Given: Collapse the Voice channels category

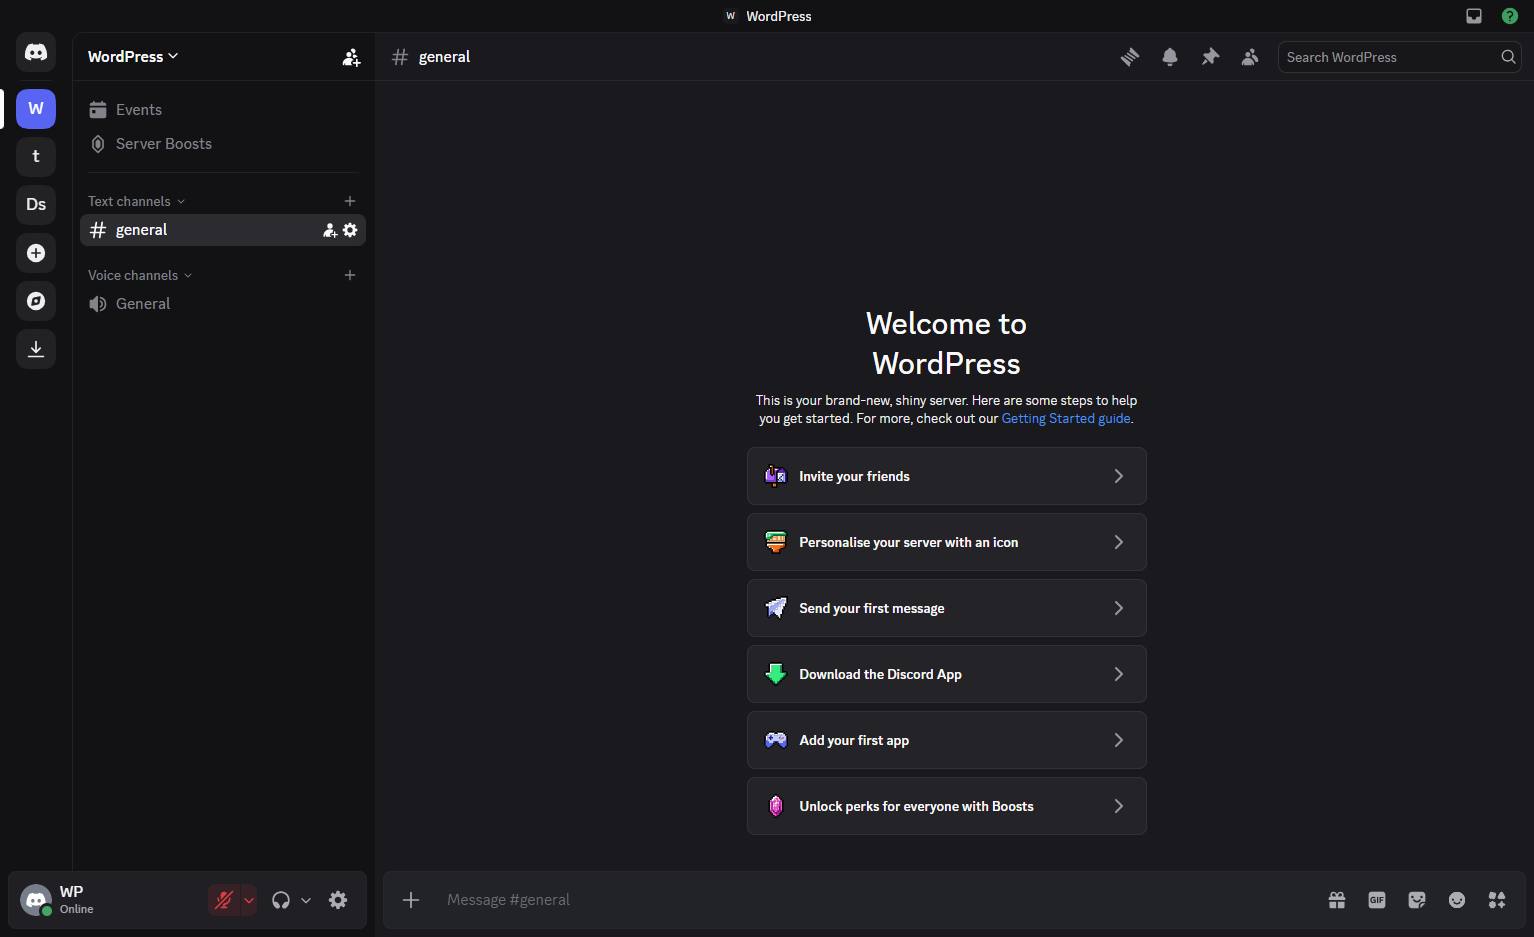Looking at the screenshot, I should (140, 275).
